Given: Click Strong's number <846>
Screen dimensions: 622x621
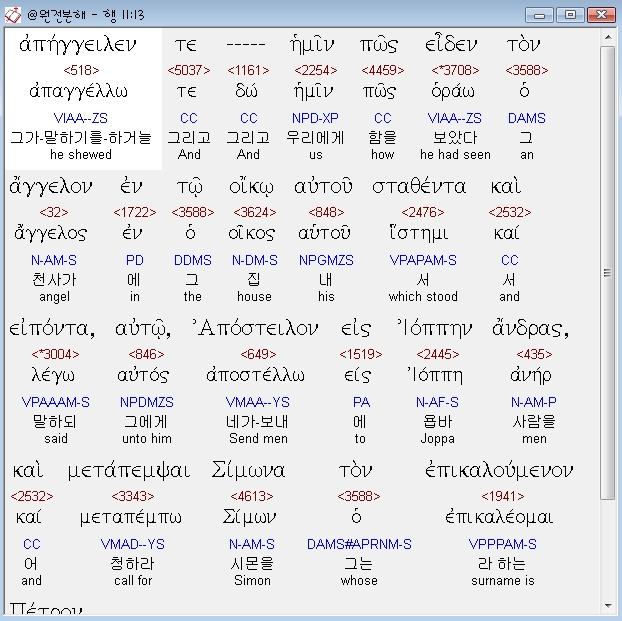Looking at the screenshot, I should point(146,354).
